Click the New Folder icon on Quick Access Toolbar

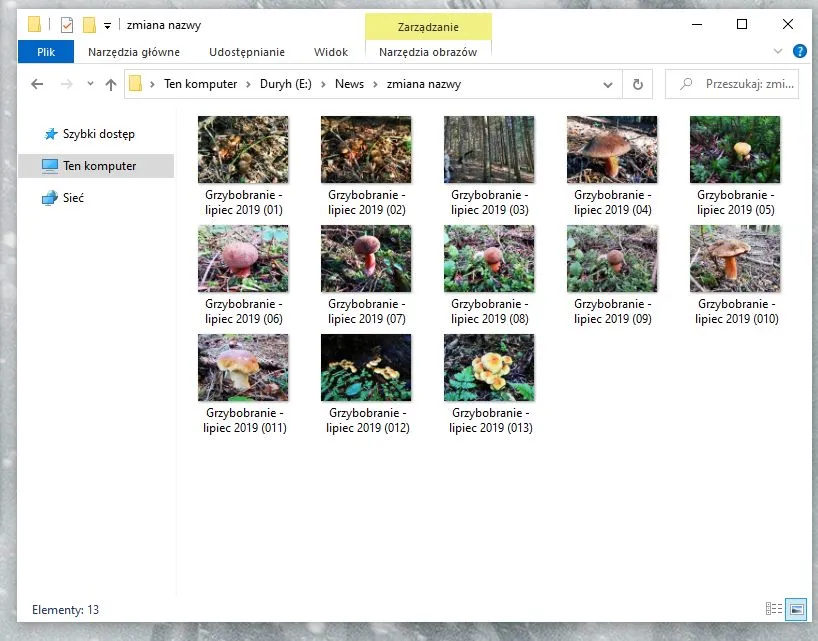coord(89,24)
